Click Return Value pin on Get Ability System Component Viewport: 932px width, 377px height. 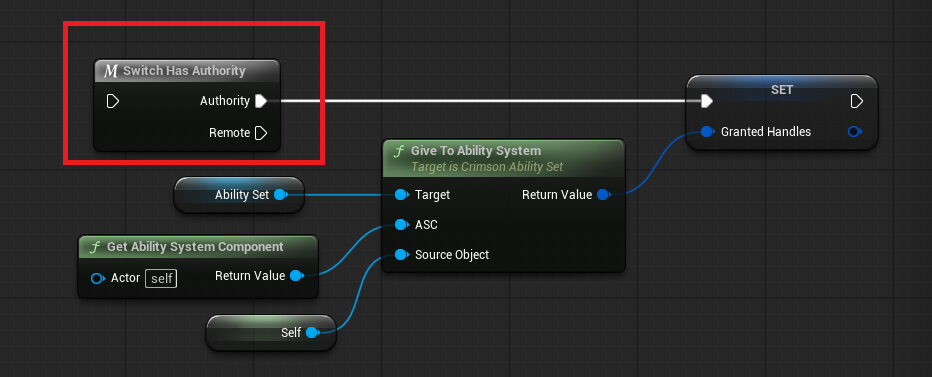point(297,276)
